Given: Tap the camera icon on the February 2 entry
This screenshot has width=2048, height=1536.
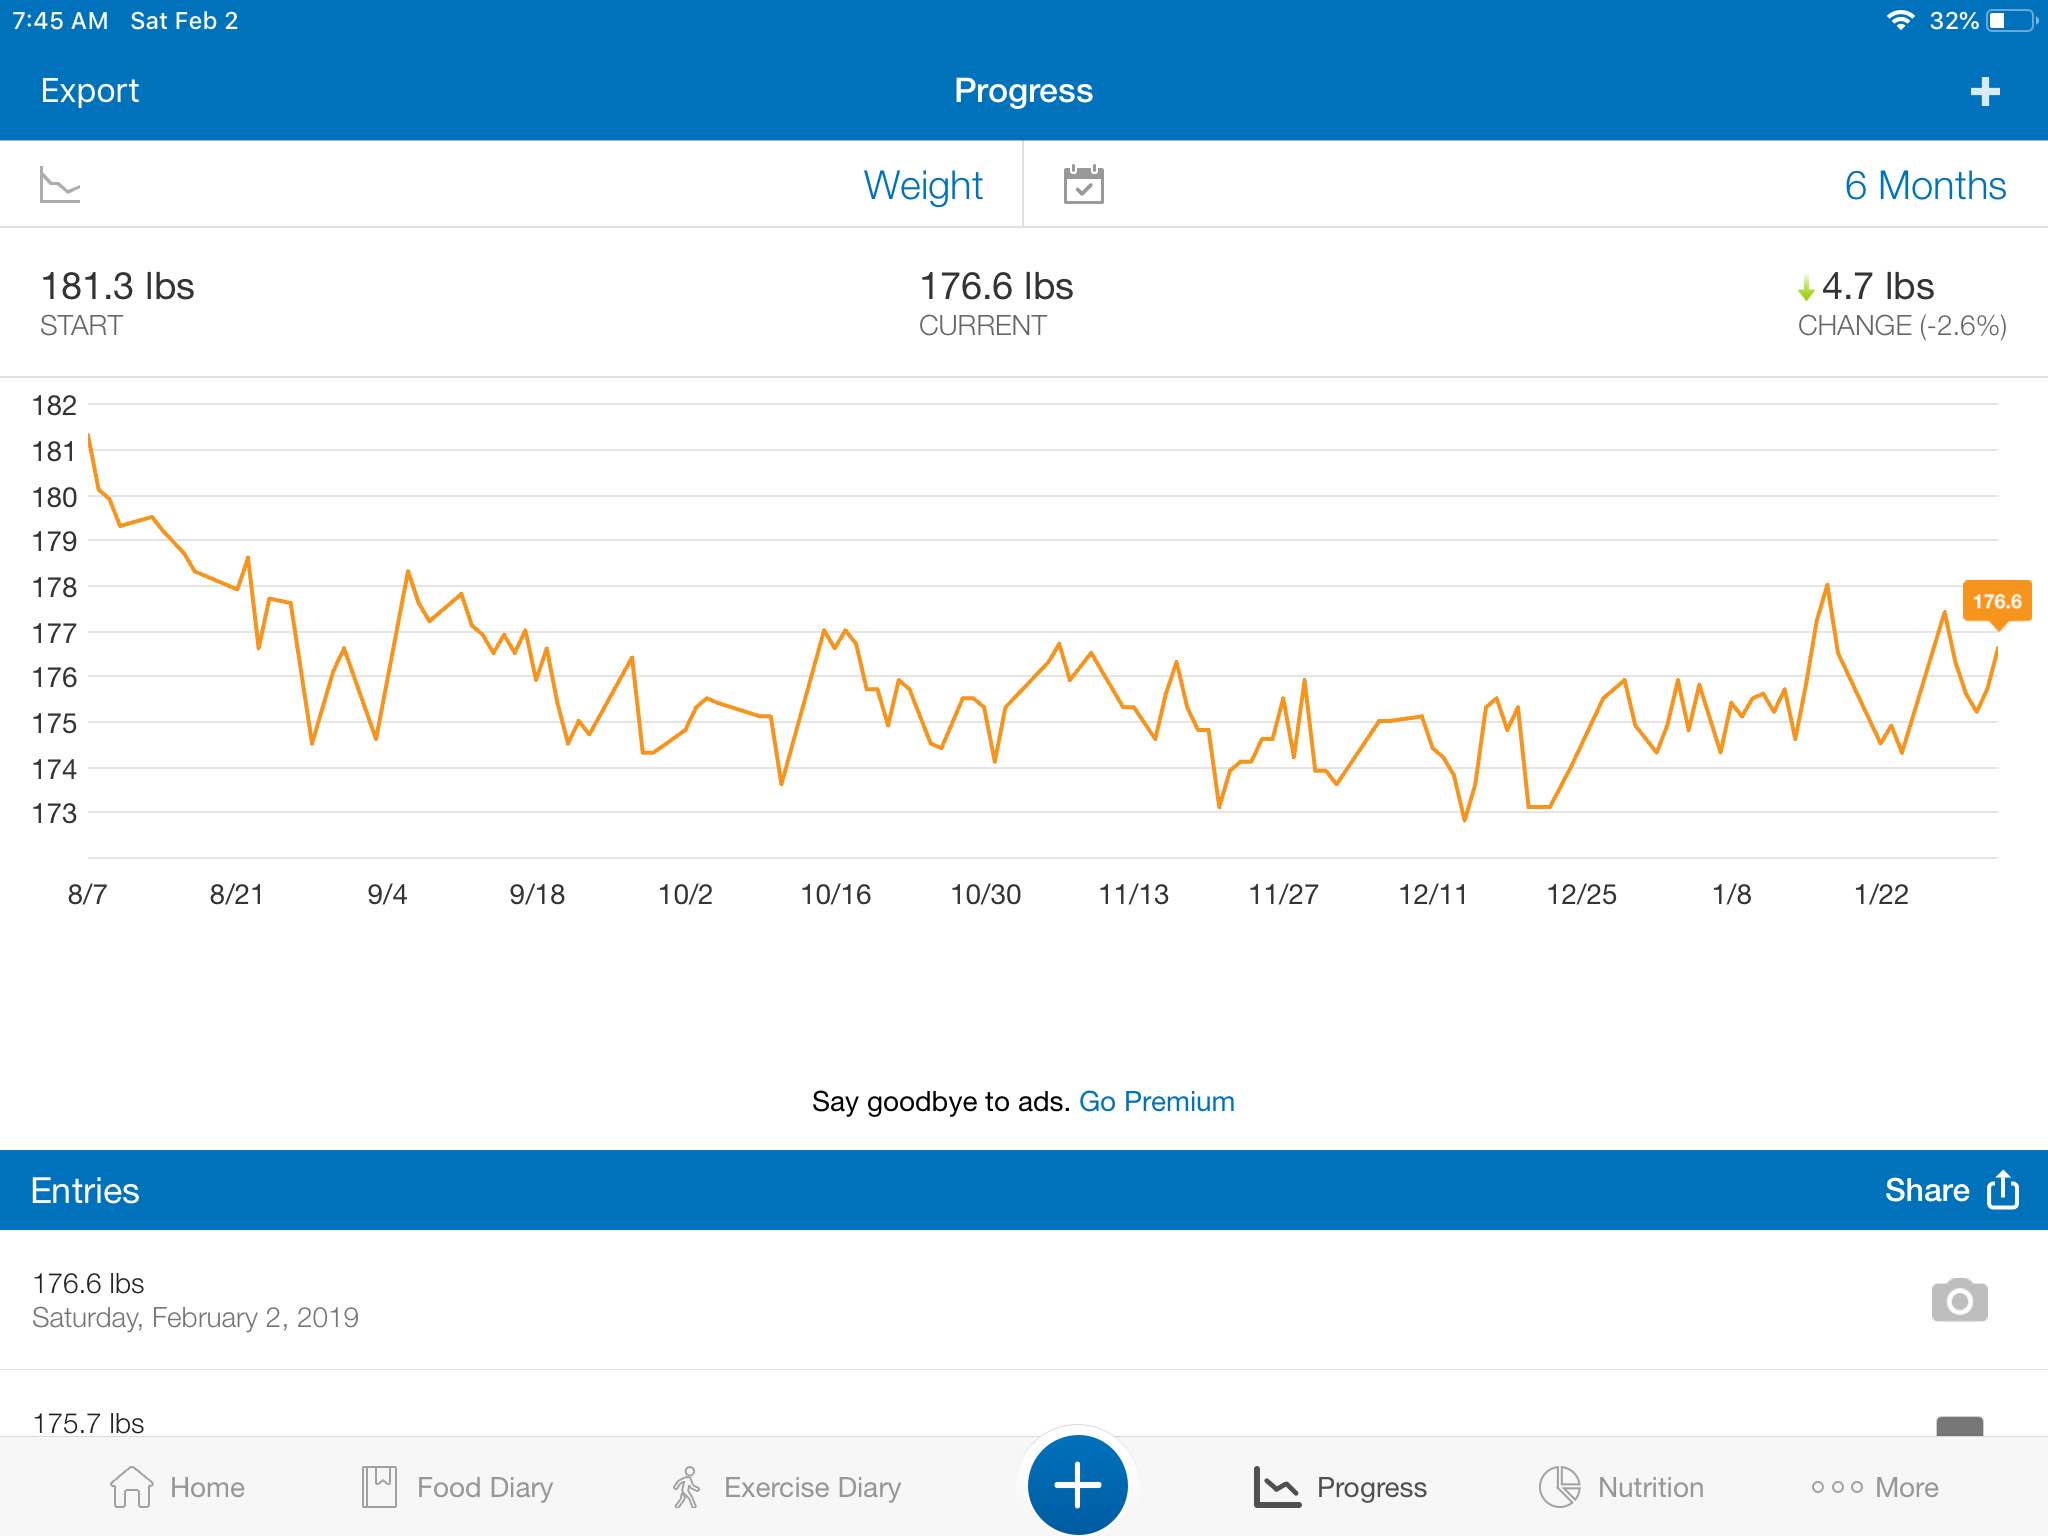Looking at the screenshot, I should point(1959,1300).
